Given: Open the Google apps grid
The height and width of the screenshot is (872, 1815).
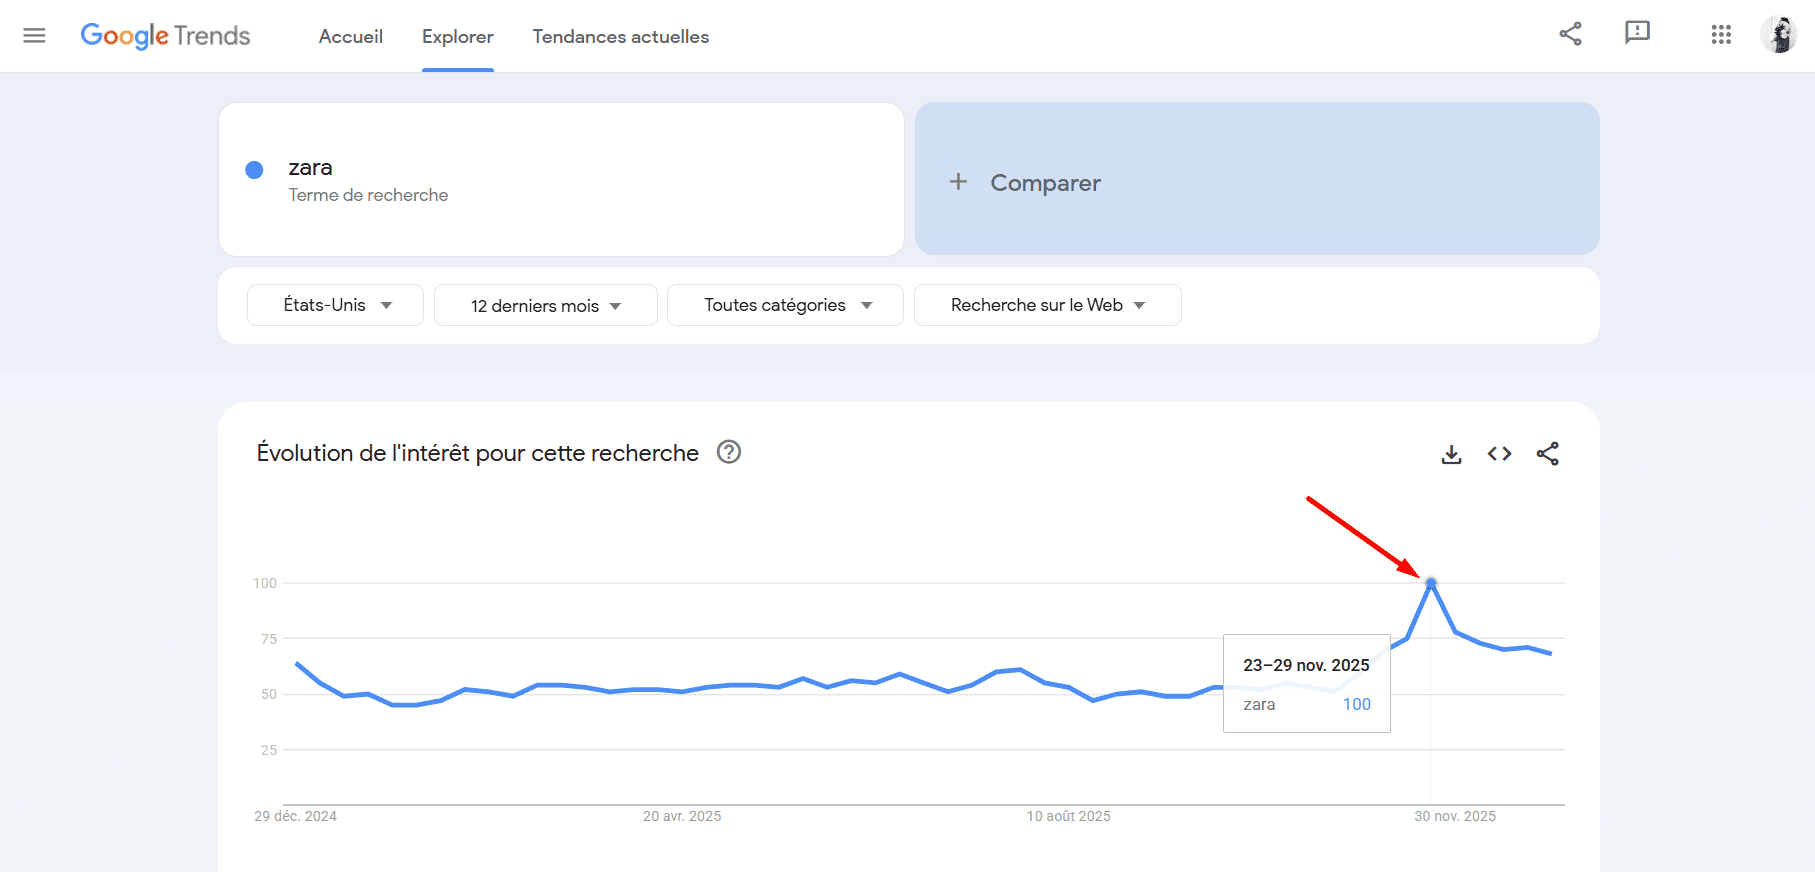Looking at the screenshot, I should pyautogui.click(x=1721, y=35).
